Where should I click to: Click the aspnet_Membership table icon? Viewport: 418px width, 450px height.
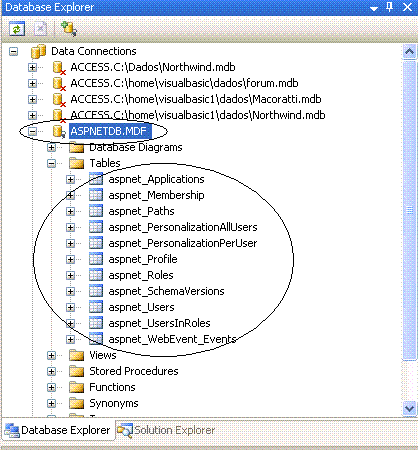[x=96, y=195]
